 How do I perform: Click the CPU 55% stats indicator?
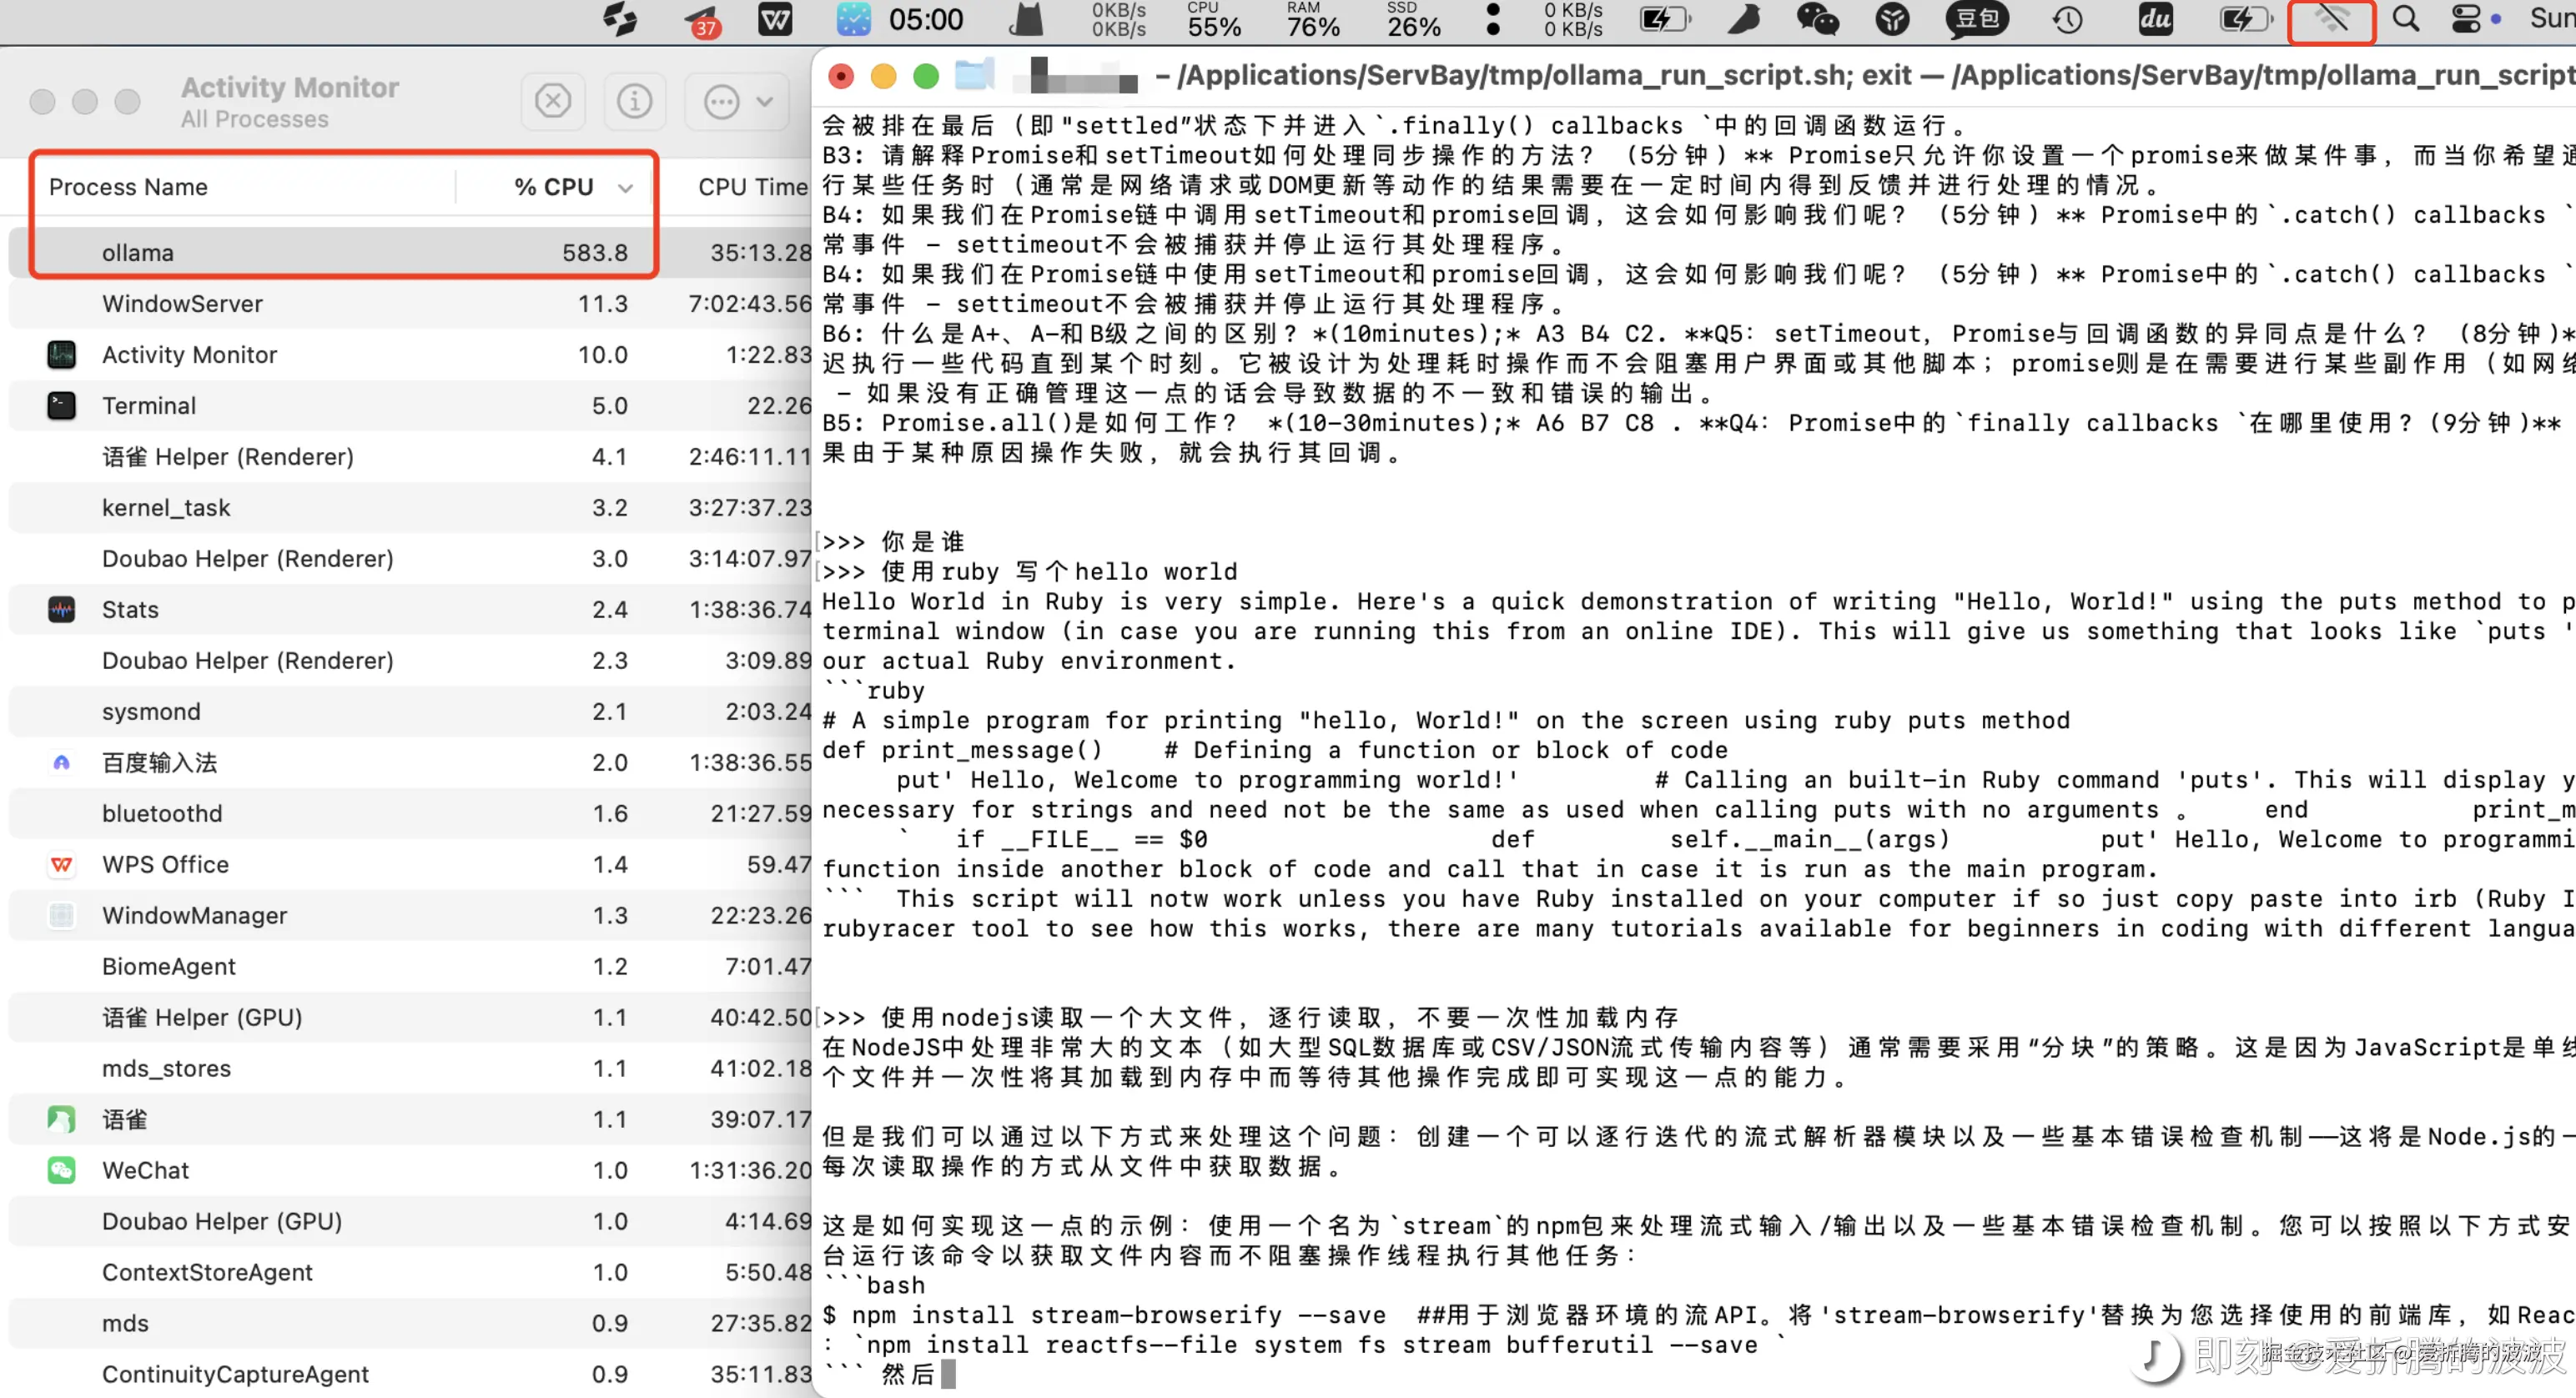(x=1213, y=19)
